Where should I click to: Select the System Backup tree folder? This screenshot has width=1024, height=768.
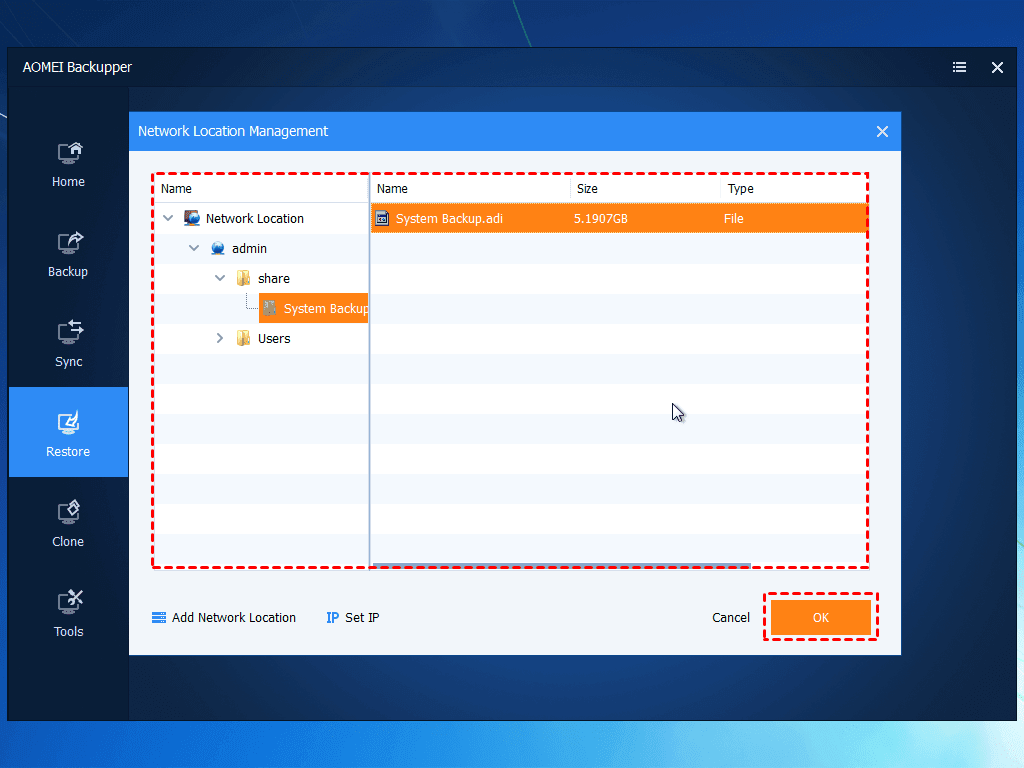click(x=314, y=308)
